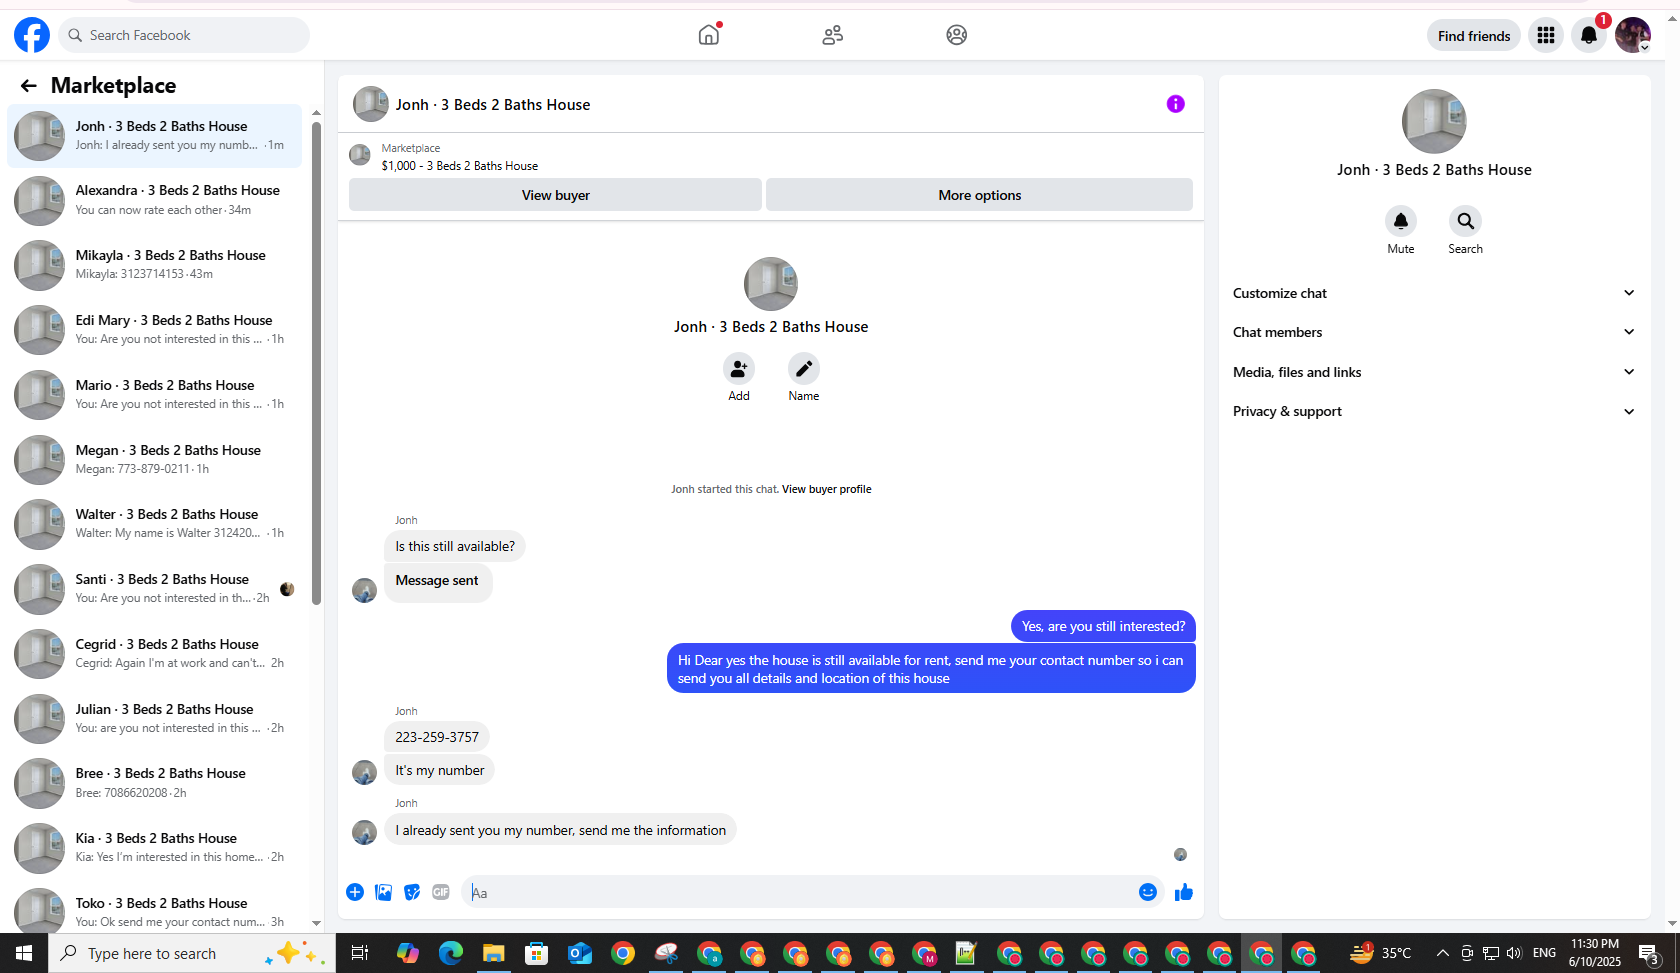This screenshot has width=1680, height=973.
Task: Open Cegrid's conversation
Action: [155, 654]
